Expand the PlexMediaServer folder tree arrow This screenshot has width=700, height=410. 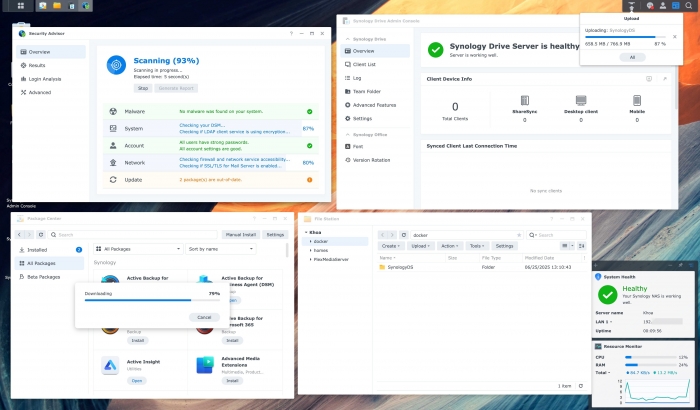click(310, 259)
